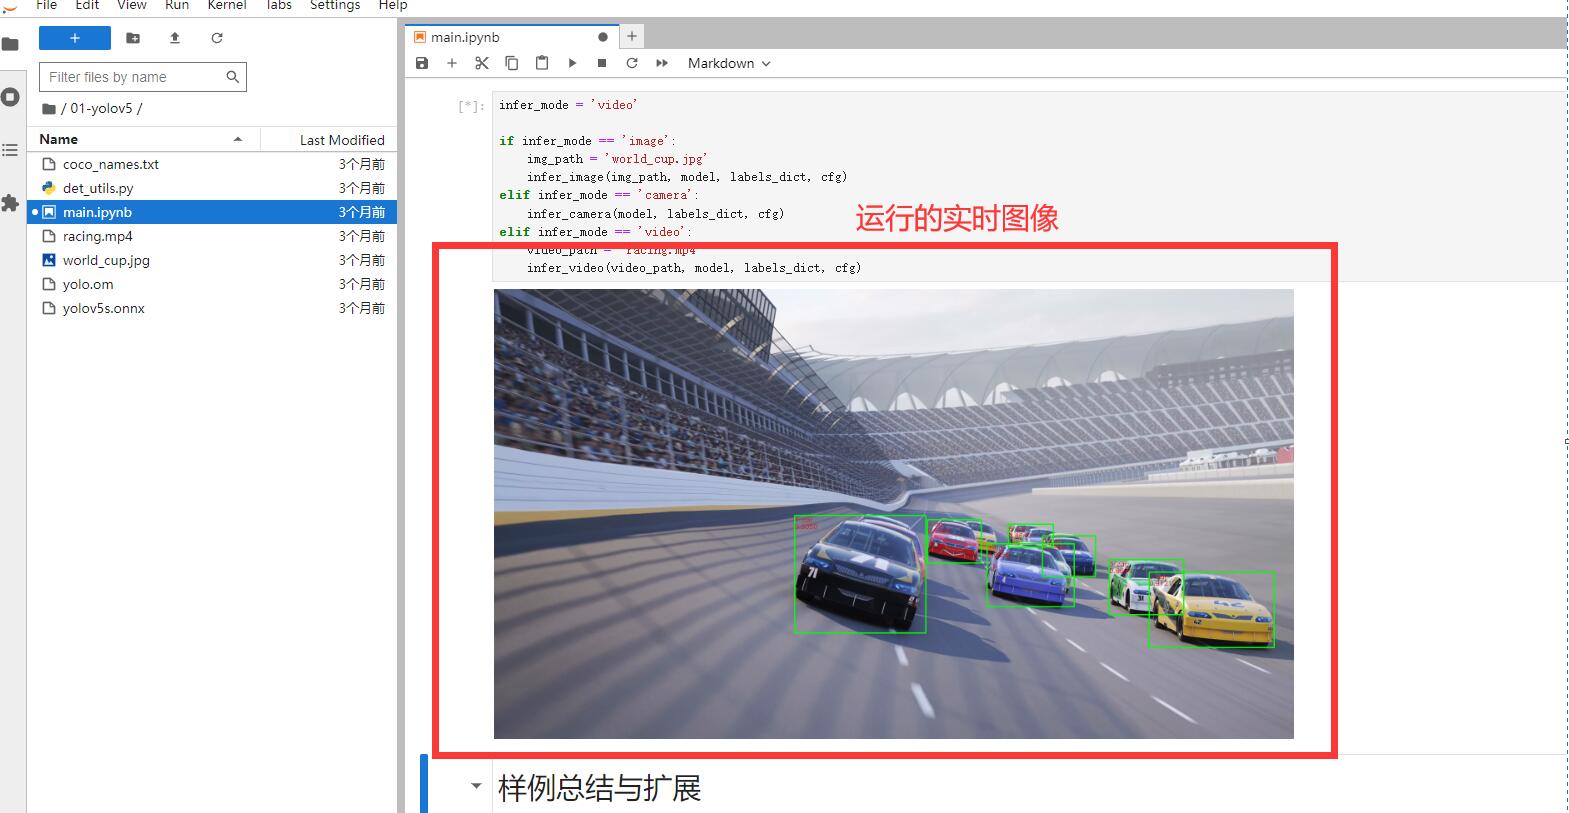Sort files by Name column header
Viewport: 1569px width, 813px height.
[x=144, y=139]
